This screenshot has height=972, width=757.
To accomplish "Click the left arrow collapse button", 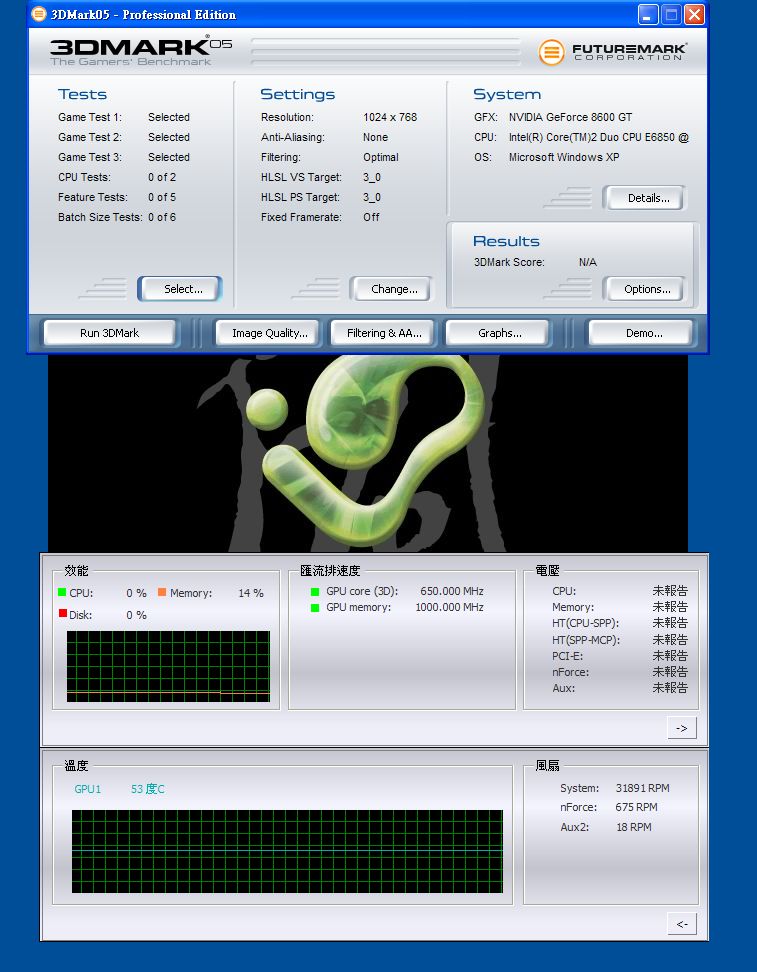I will coord(681,924).
